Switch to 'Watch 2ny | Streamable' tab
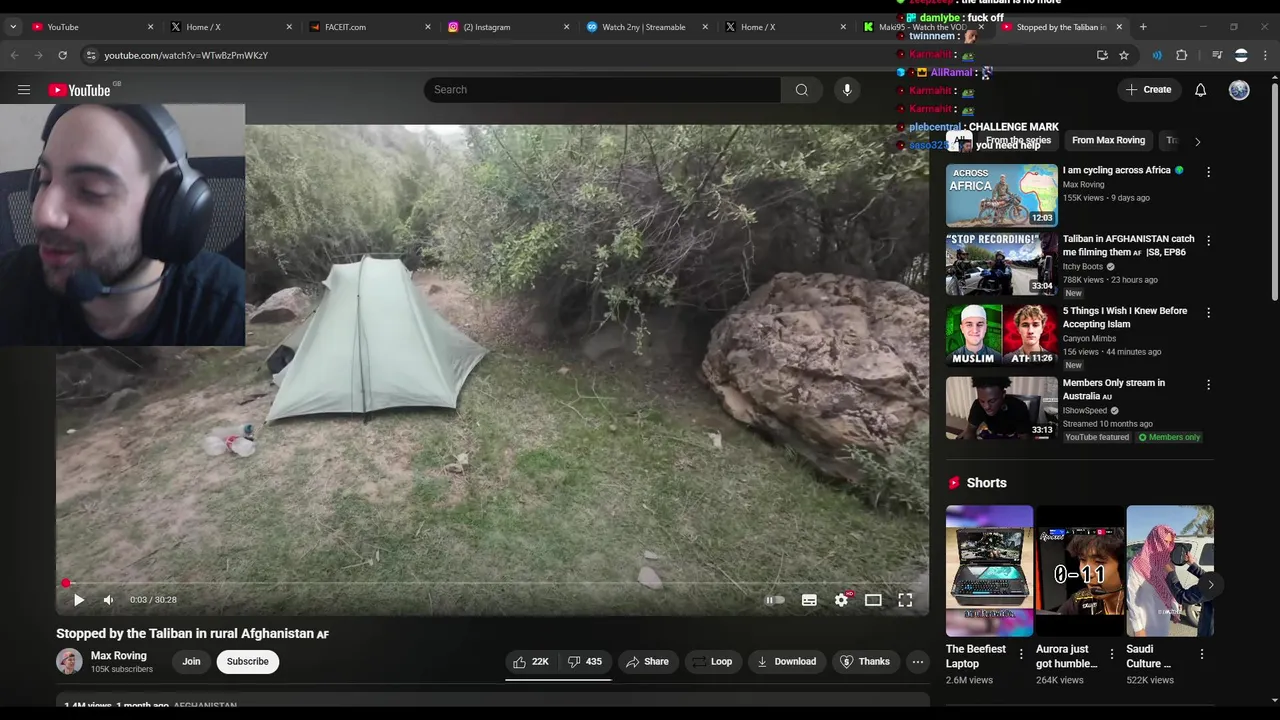Screen dimensions: 1280x720 click(x=645, y=27)
